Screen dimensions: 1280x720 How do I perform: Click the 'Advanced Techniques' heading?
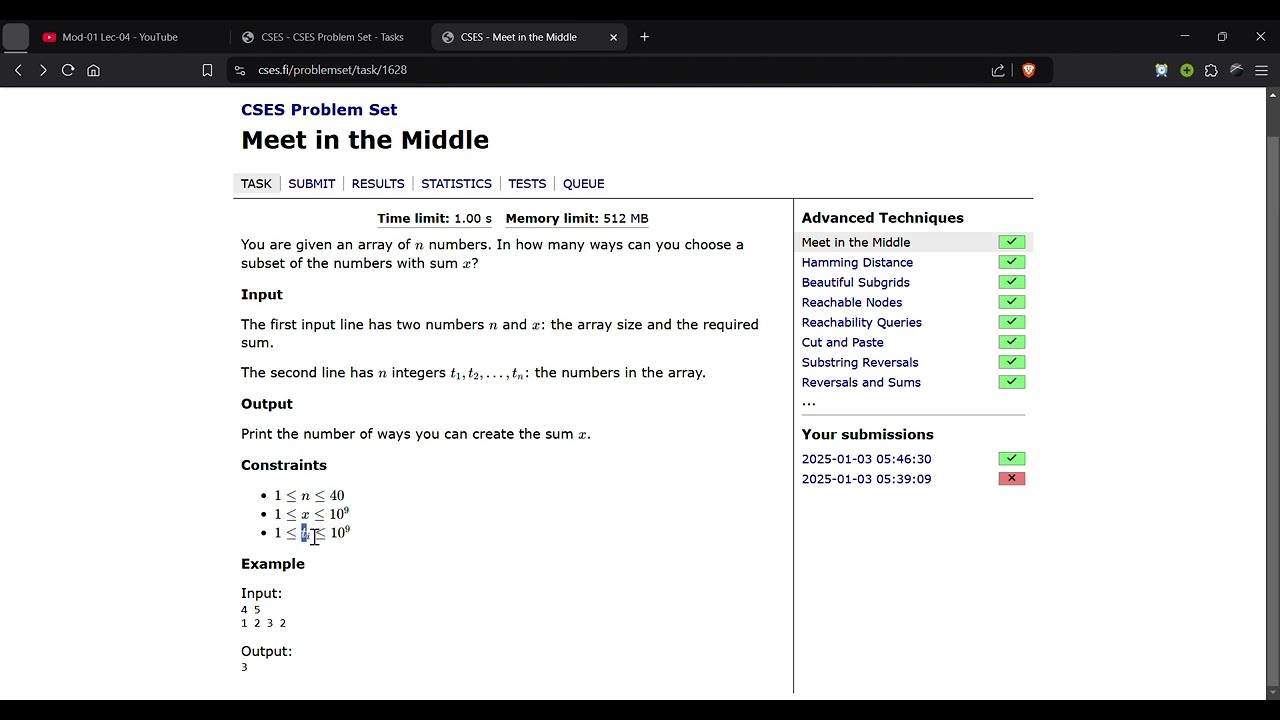(x=882, y=218)
